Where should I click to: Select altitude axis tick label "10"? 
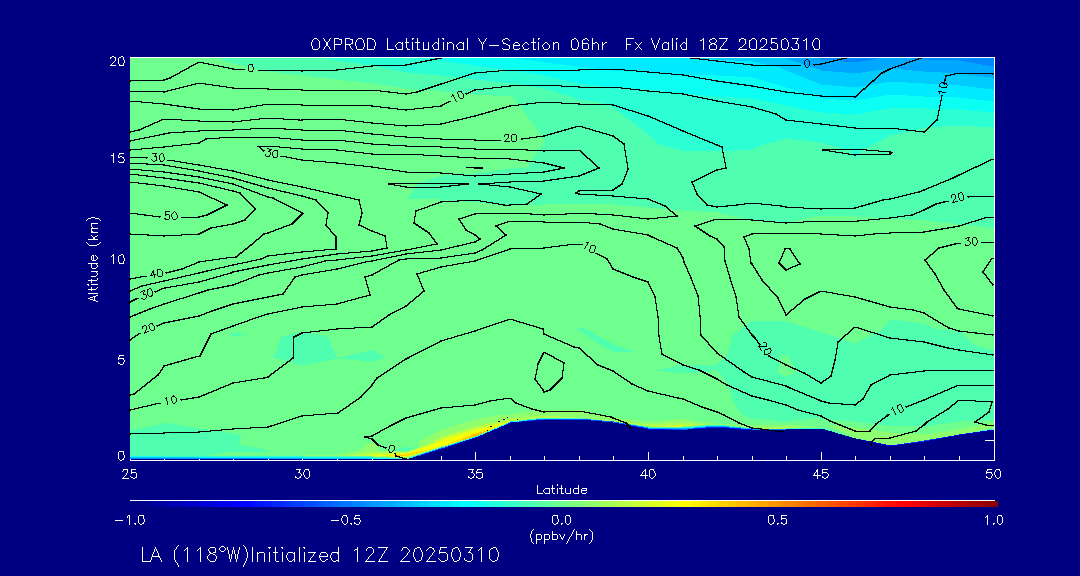(117, 259)
